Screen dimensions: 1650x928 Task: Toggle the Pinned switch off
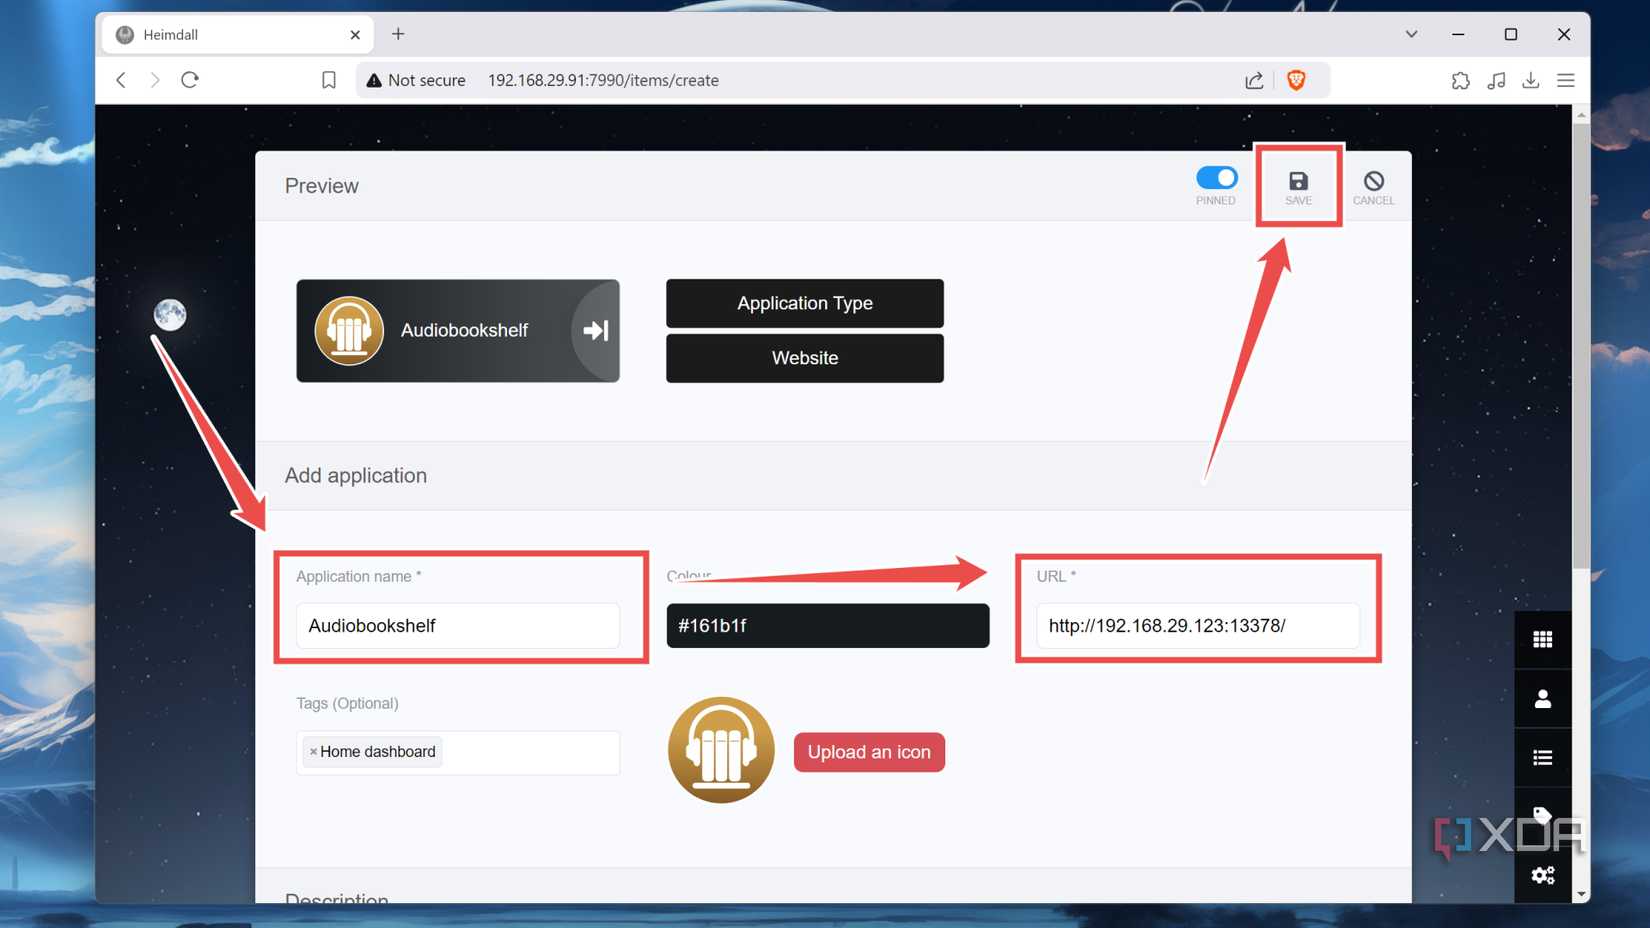point(1216,178)
